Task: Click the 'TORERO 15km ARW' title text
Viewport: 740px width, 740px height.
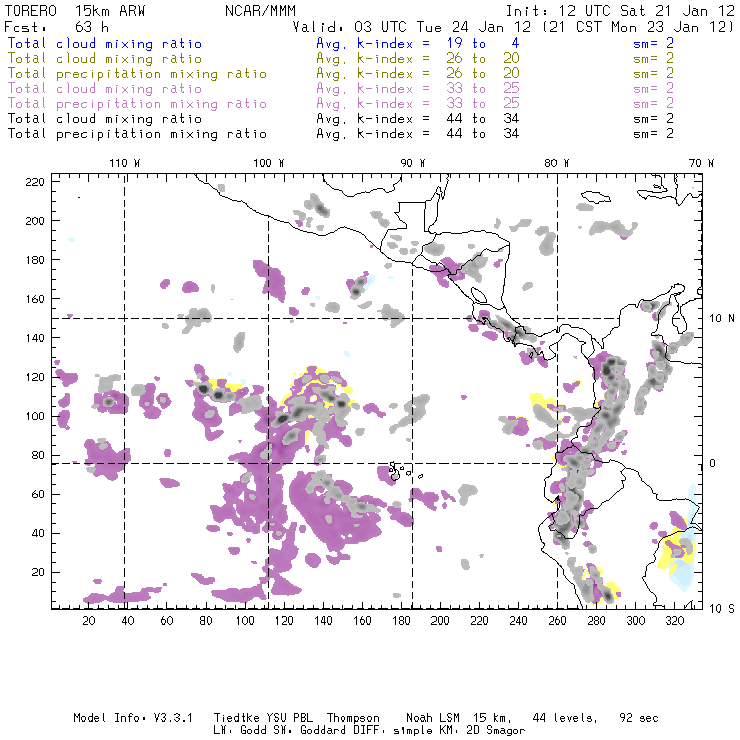Action: tap(75, 11)
